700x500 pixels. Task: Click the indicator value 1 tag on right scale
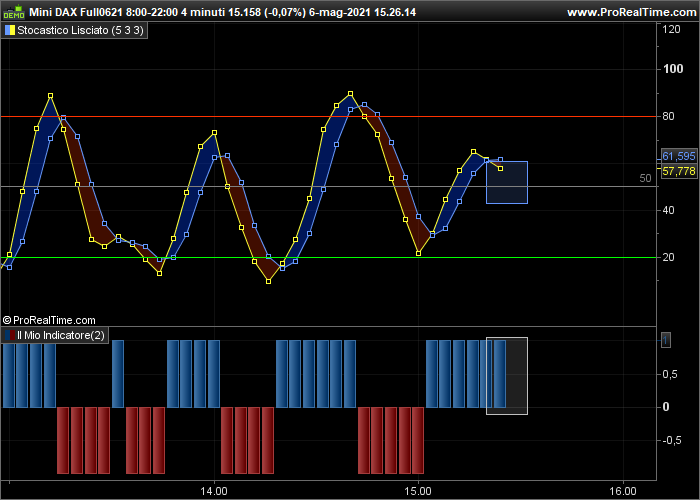pos(666,340)
